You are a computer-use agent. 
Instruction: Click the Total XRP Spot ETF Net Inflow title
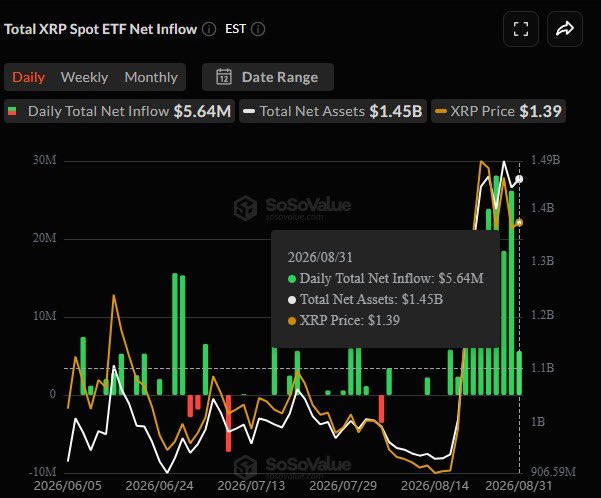(x=100, y=29)
